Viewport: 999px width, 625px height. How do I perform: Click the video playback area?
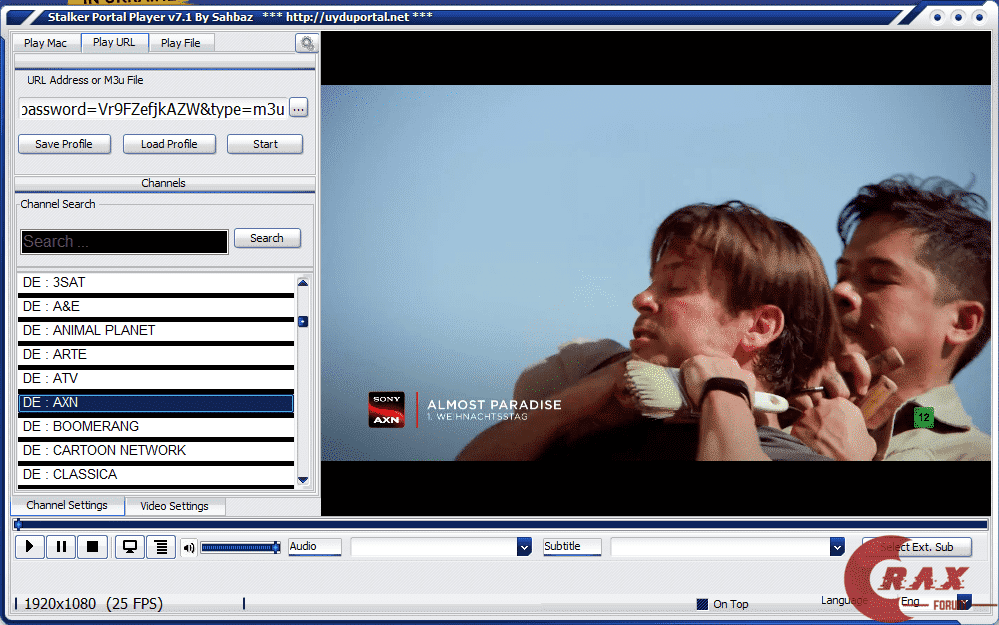(656, 273)
